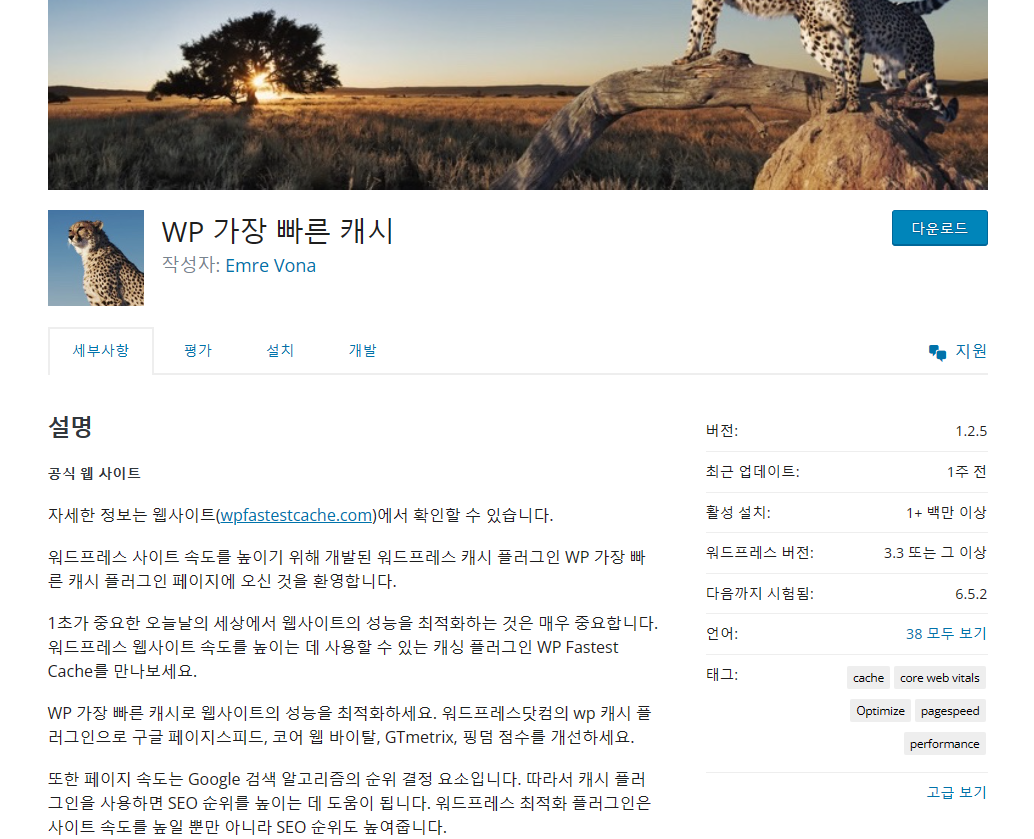The width and height of the screenshot is (1034, 839).
Task: Click the 3.3 또는 그 이상 WordPress version value
Action: [x=935, y=553]
